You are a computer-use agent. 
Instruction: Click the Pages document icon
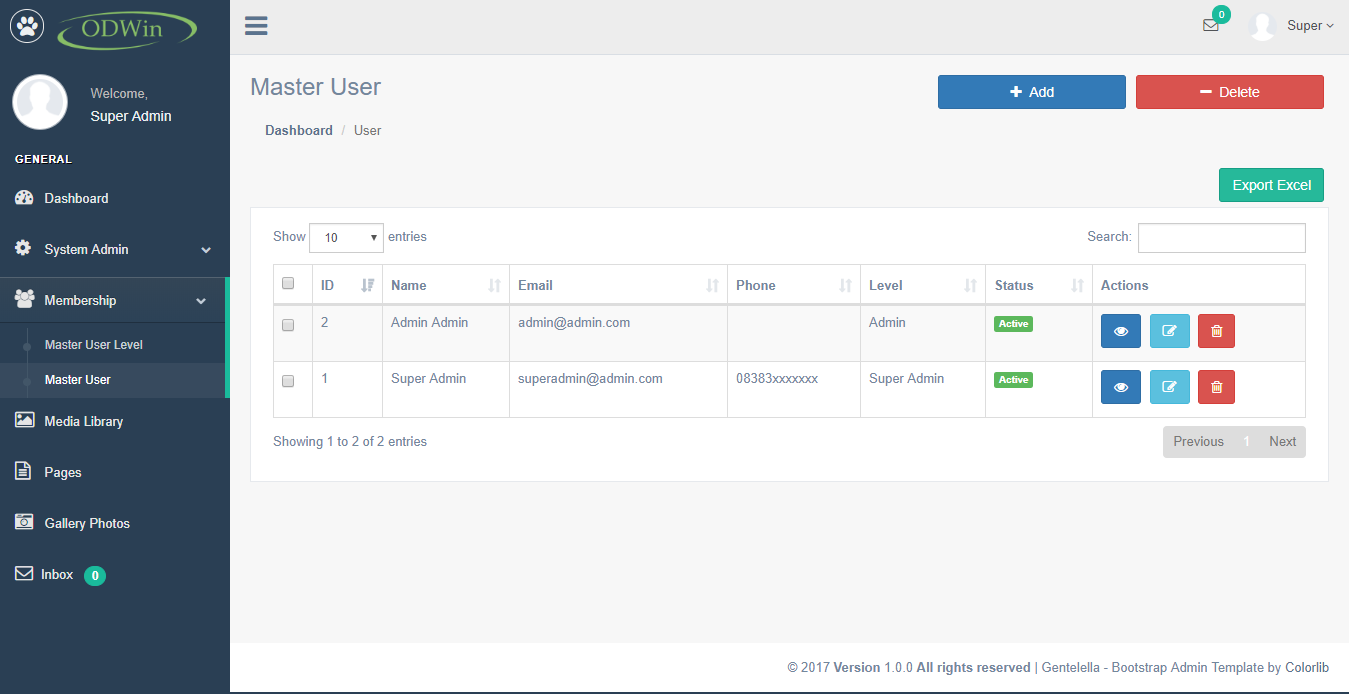click(23, 471)
